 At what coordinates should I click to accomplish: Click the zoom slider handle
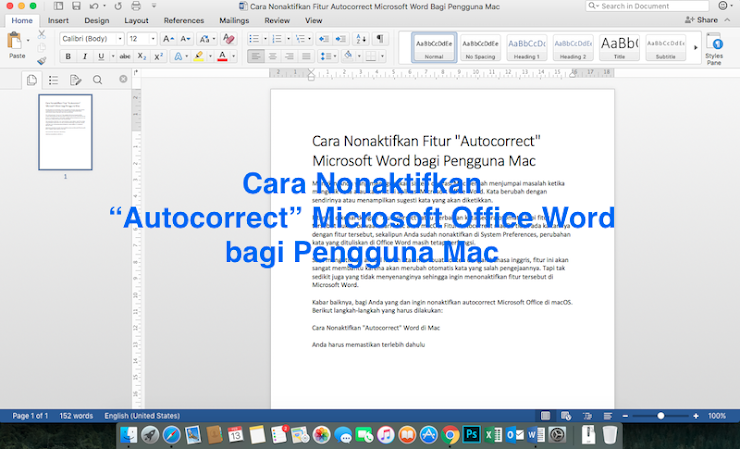pyautogui.click(x=661, y=416)
